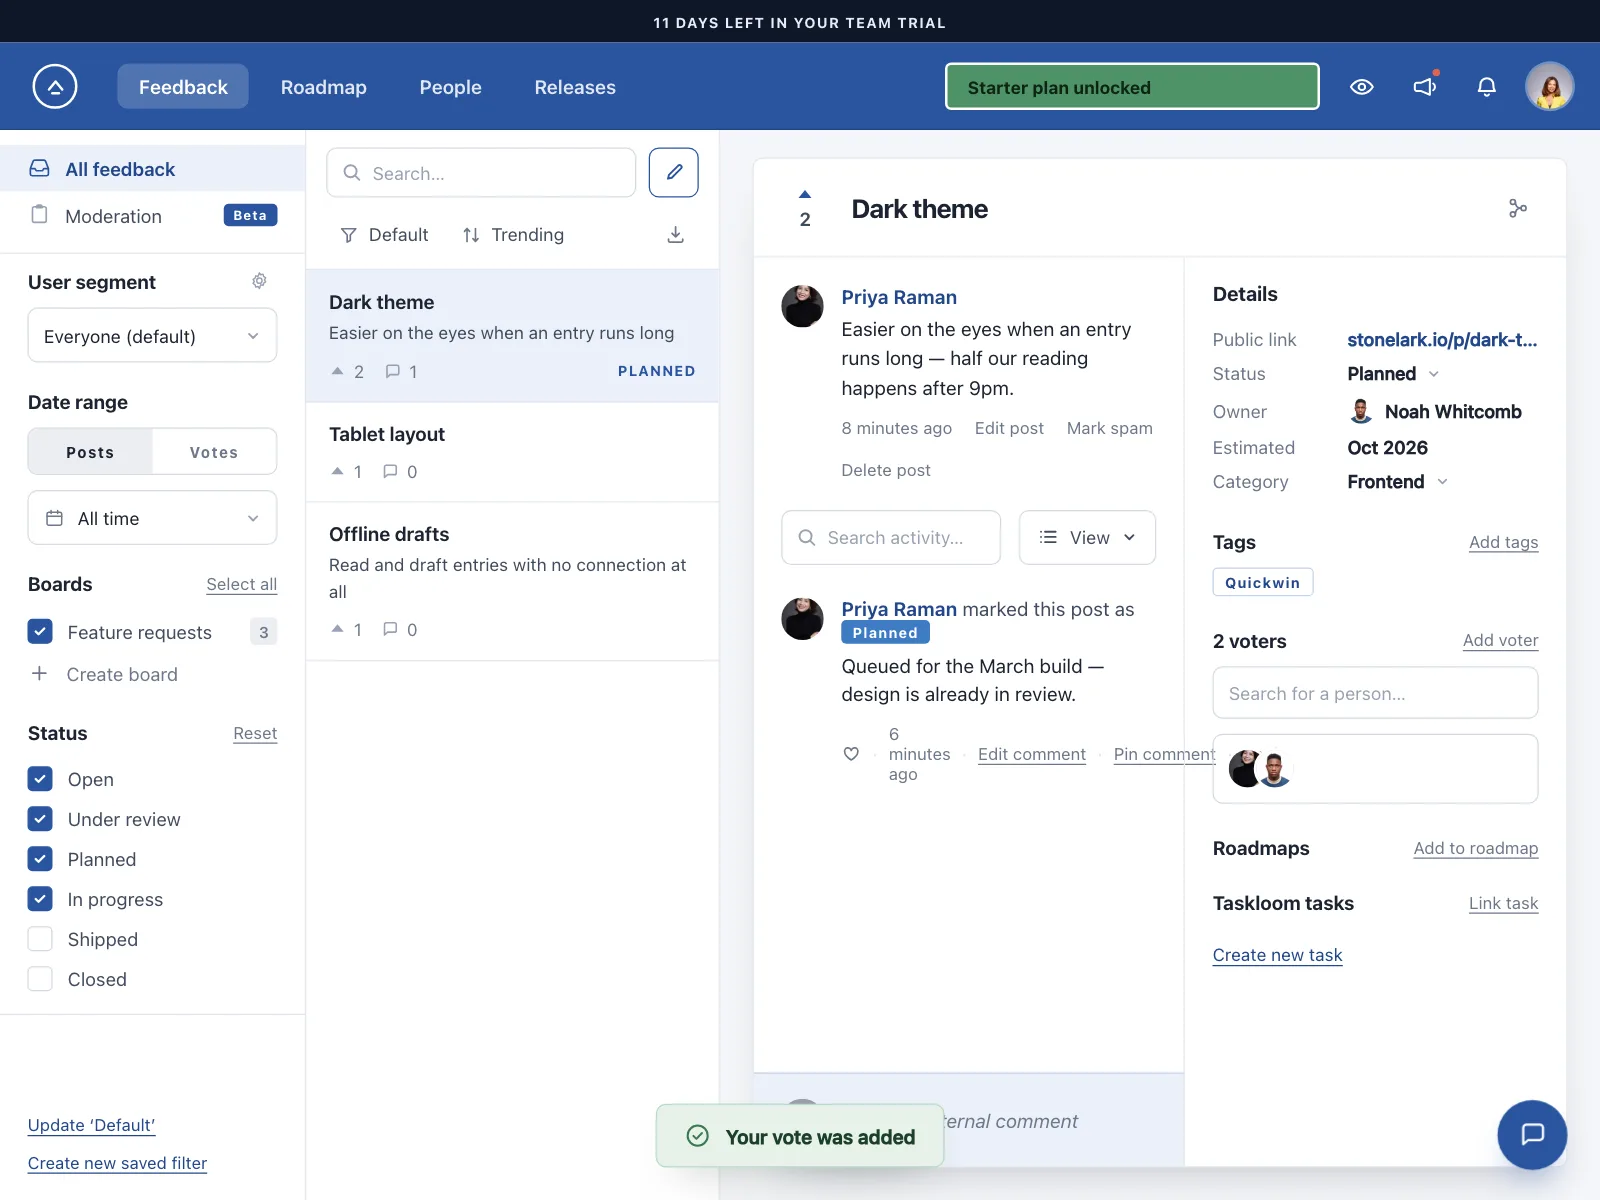The height and width of the screenshot is (1200, 1600).
Task: Click the Status Reset link
Action: [255, 734]
